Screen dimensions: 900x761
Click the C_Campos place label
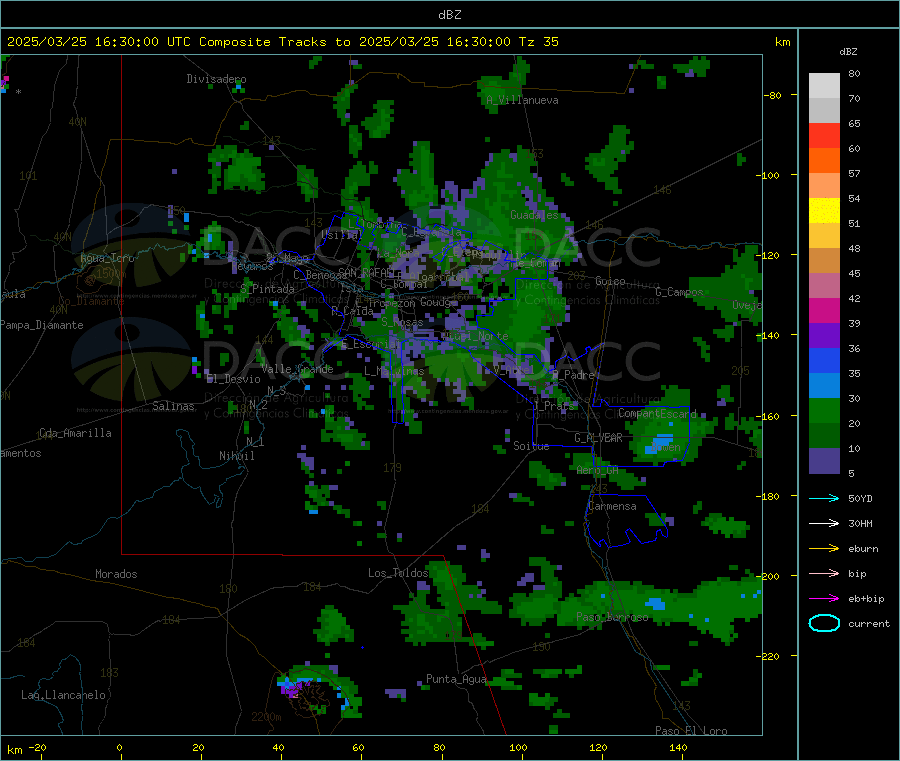(x=679, y=292)
